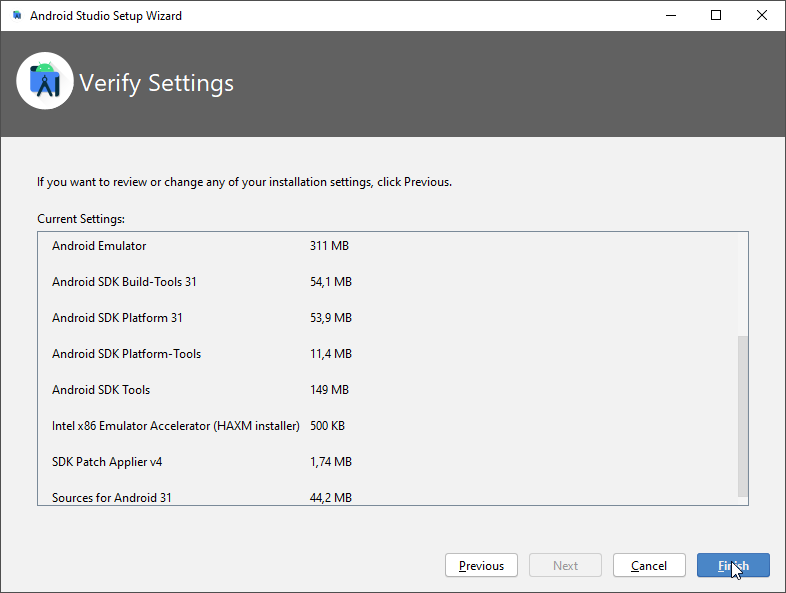Click the disabled Next button
Screen dimensions: 786x593
pos(565,565)
